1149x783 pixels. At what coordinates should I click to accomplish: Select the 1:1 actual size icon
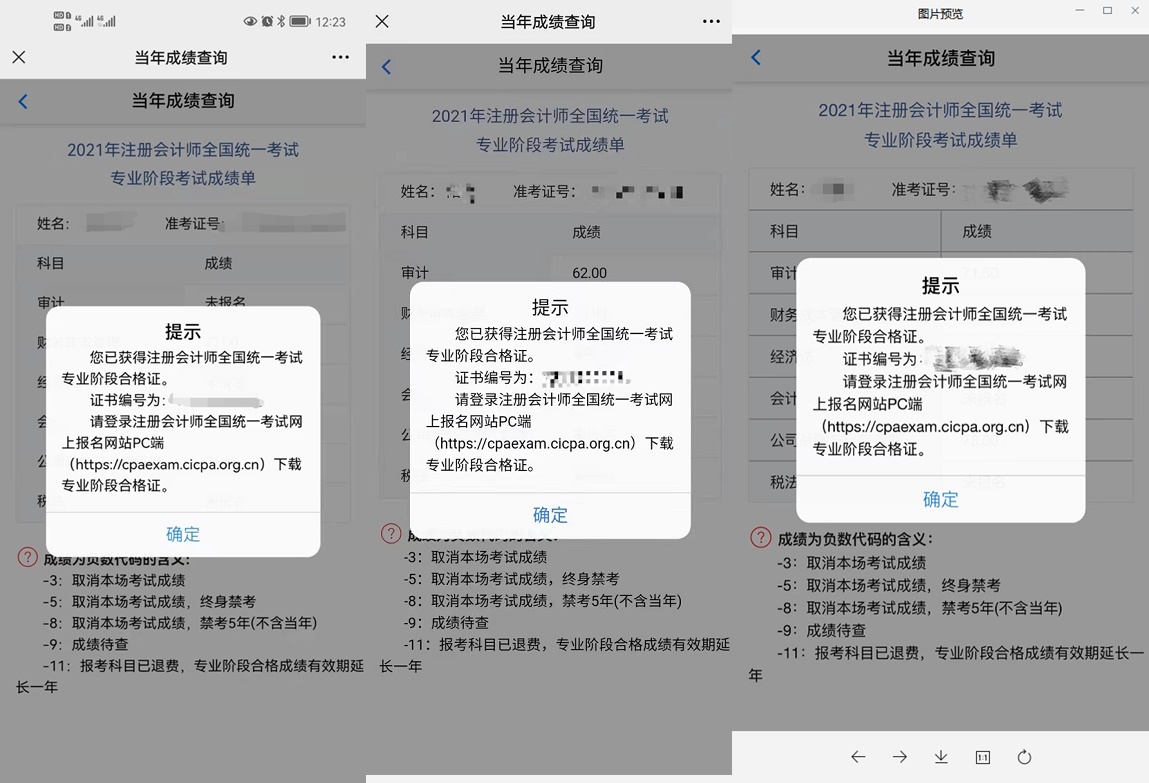click(983, 757)
